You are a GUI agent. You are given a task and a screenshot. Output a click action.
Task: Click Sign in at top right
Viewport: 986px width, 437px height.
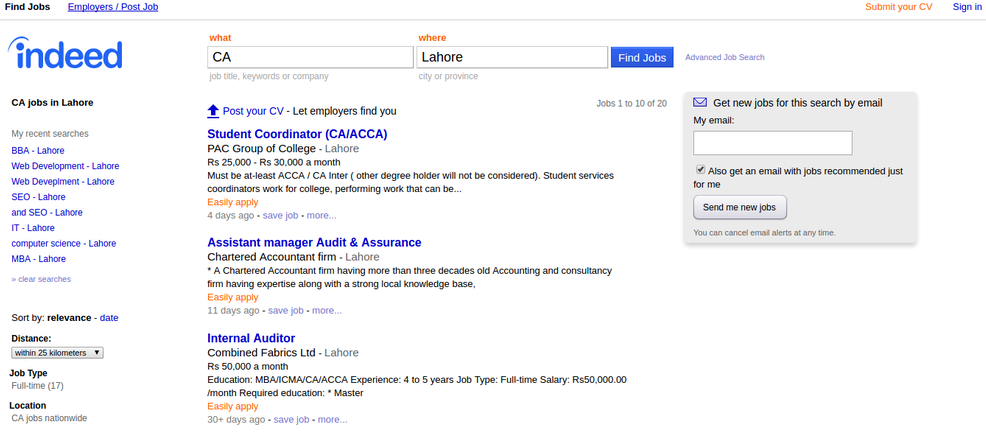coord(967,7)
